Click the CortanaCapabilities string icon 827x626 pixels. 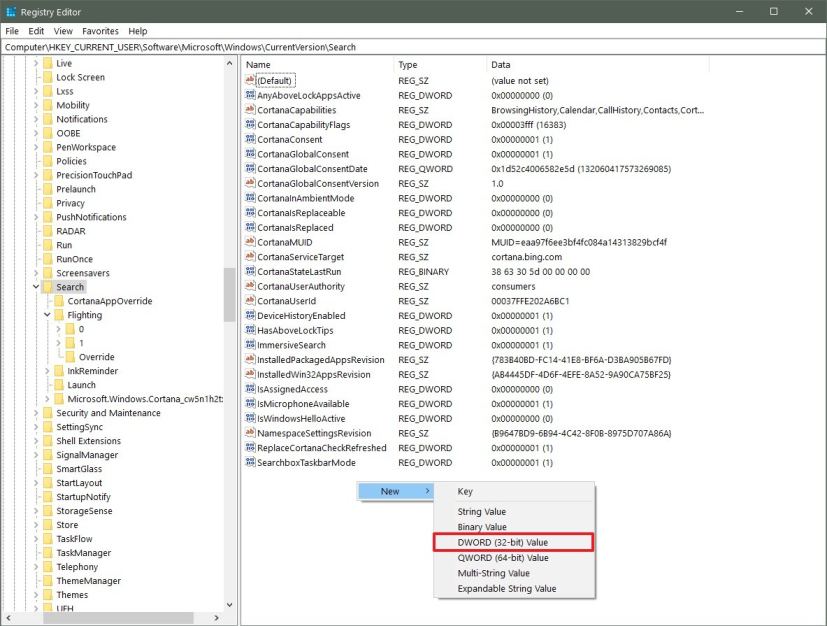pyautogui.click(x=250, y=110)
